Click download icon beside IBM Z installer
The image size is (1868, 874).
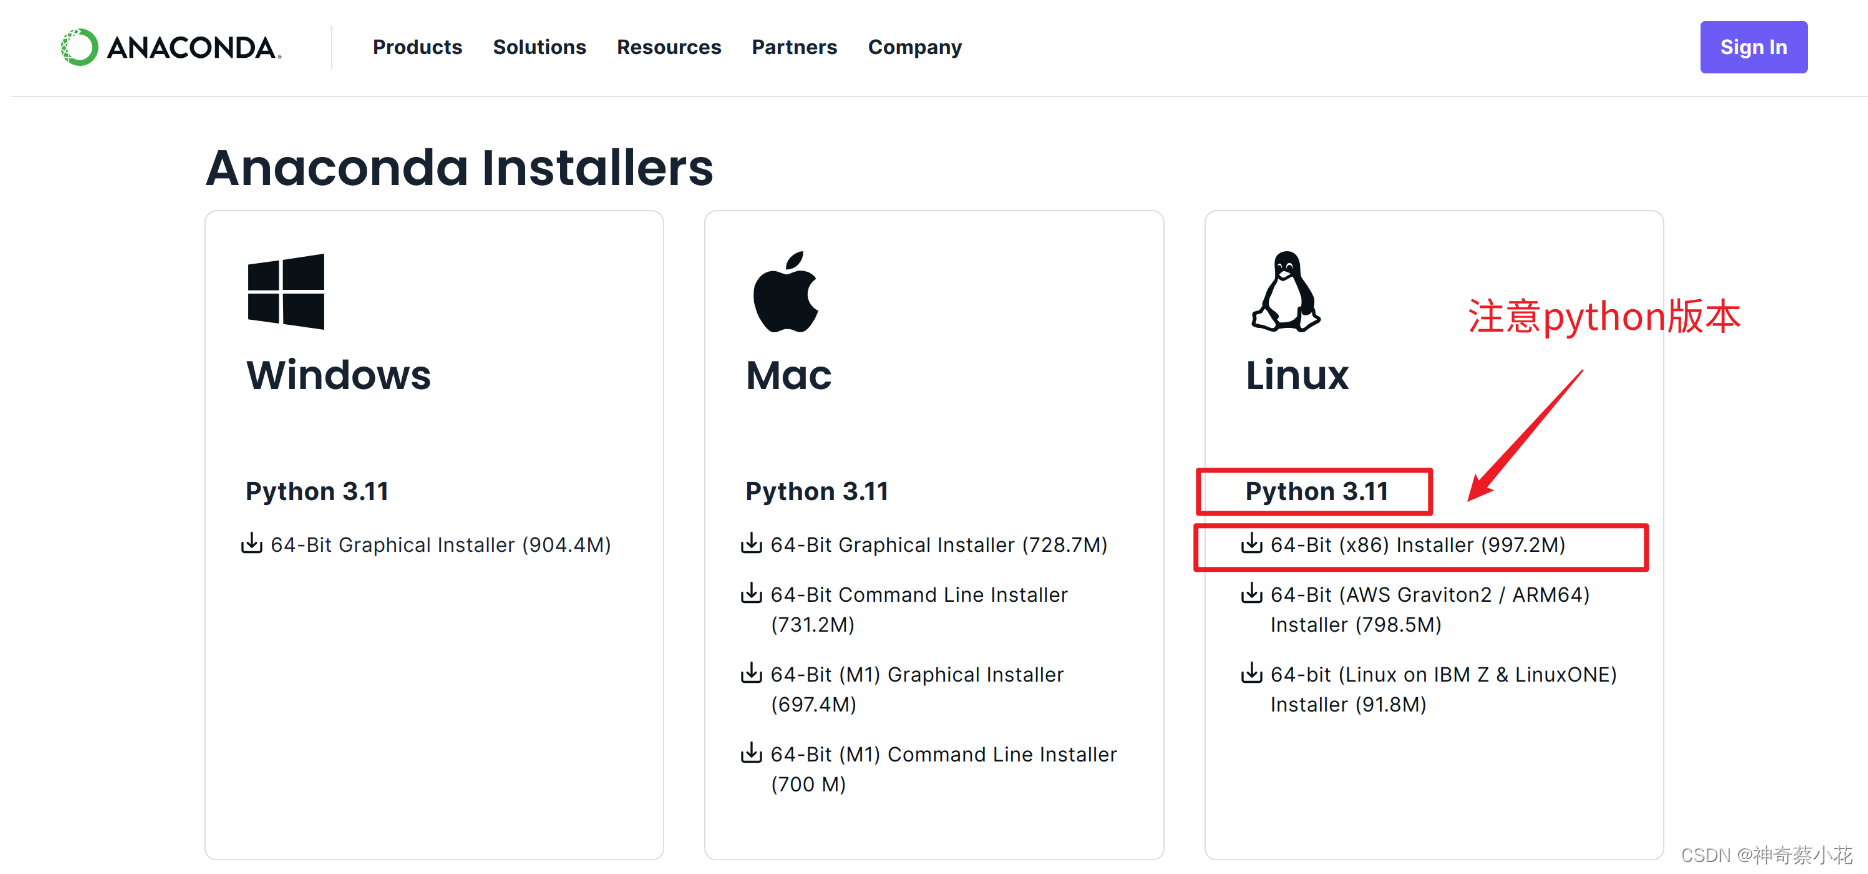click(x=1252, y=674)
